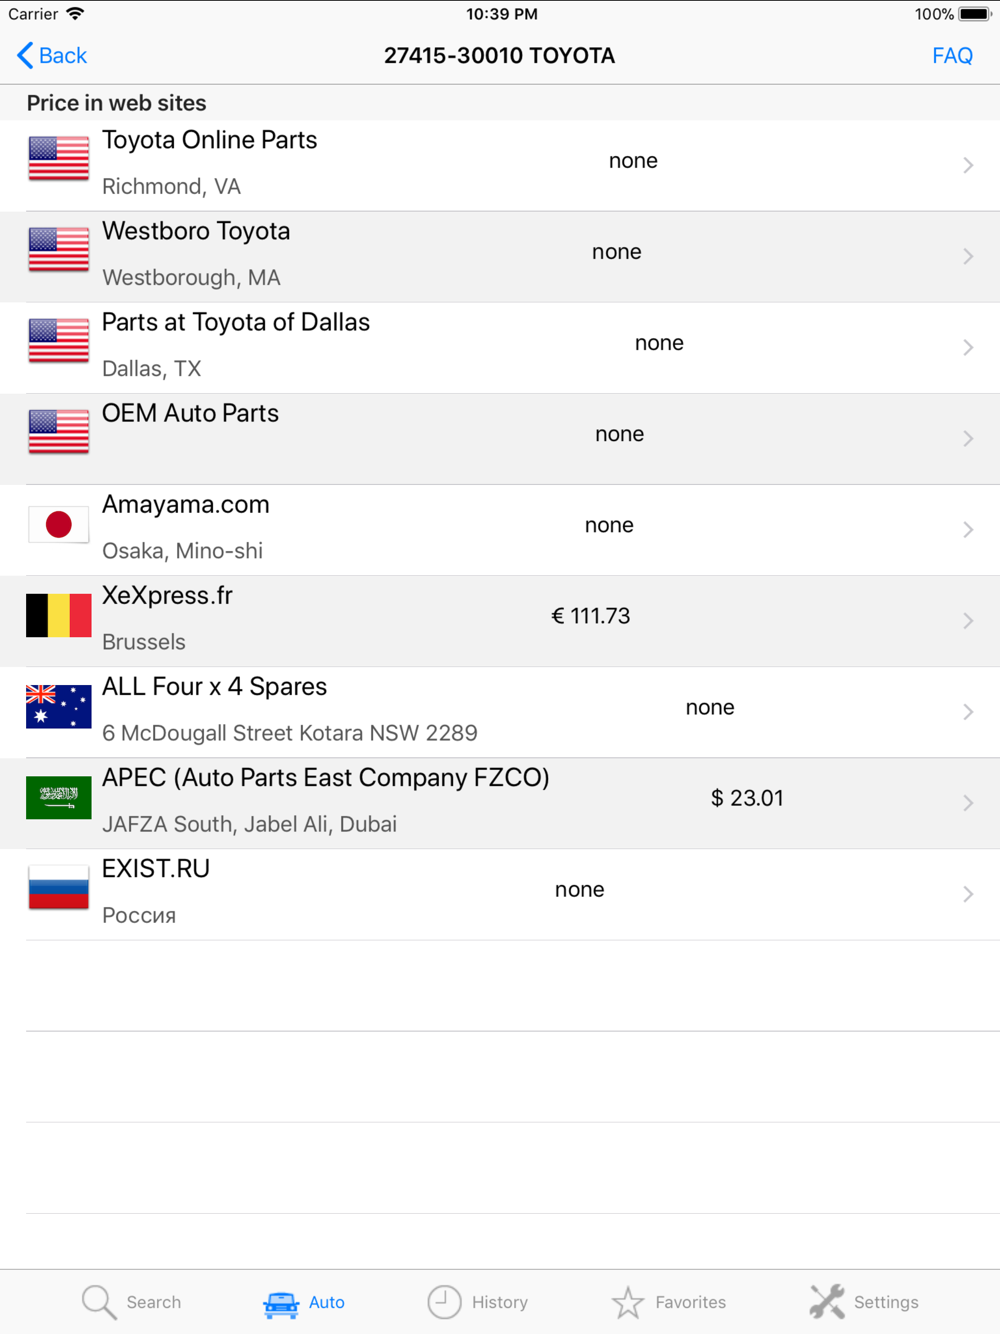
Task: Tap the Russian flag beside EXIST.RU
Action: tap(59, 889)
